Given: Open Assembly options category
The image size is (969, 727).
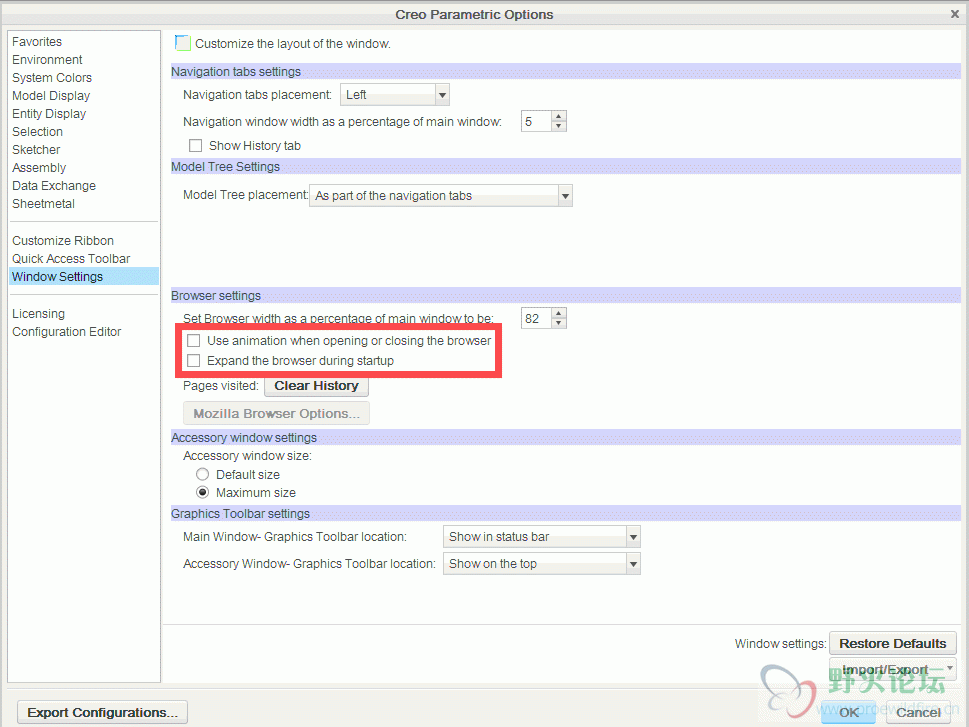Looking at the screenshot, I should click(x=39, y=167).
